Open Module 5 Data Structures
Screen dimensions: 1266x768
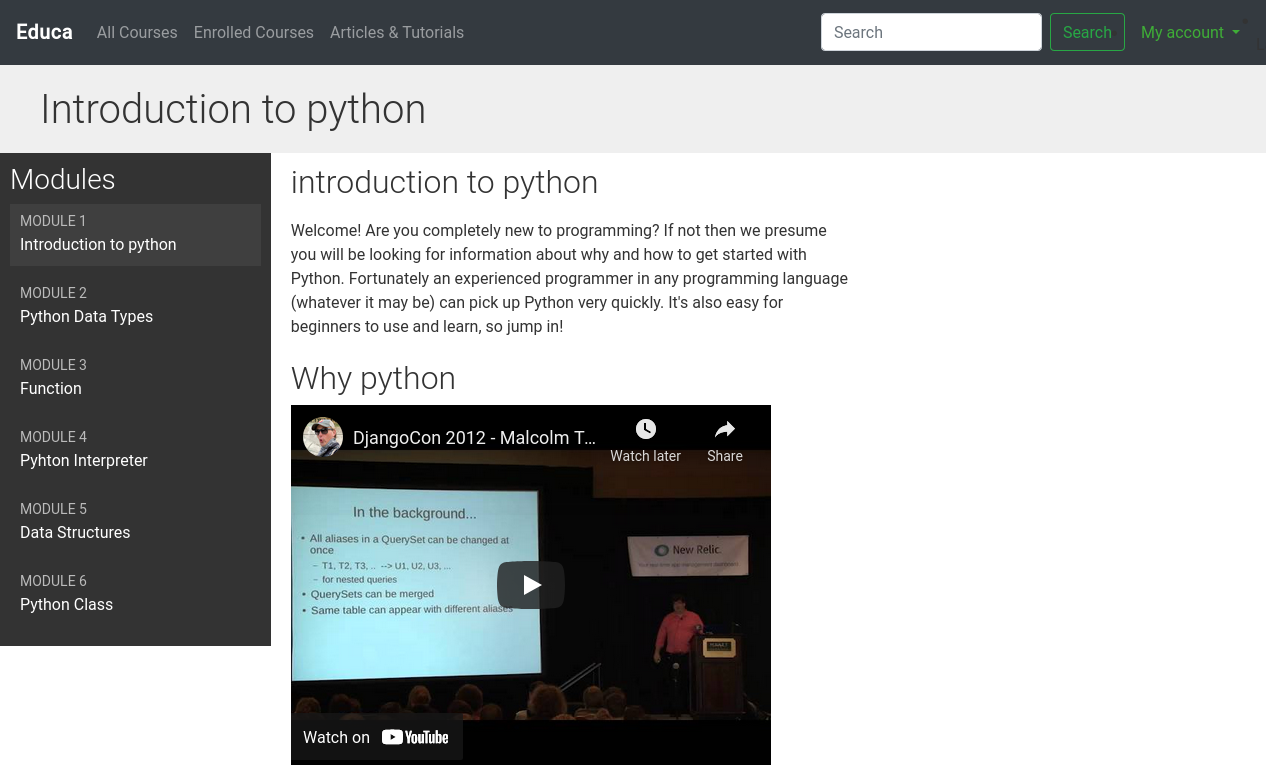pyautogui.click(x=135, y=522)
